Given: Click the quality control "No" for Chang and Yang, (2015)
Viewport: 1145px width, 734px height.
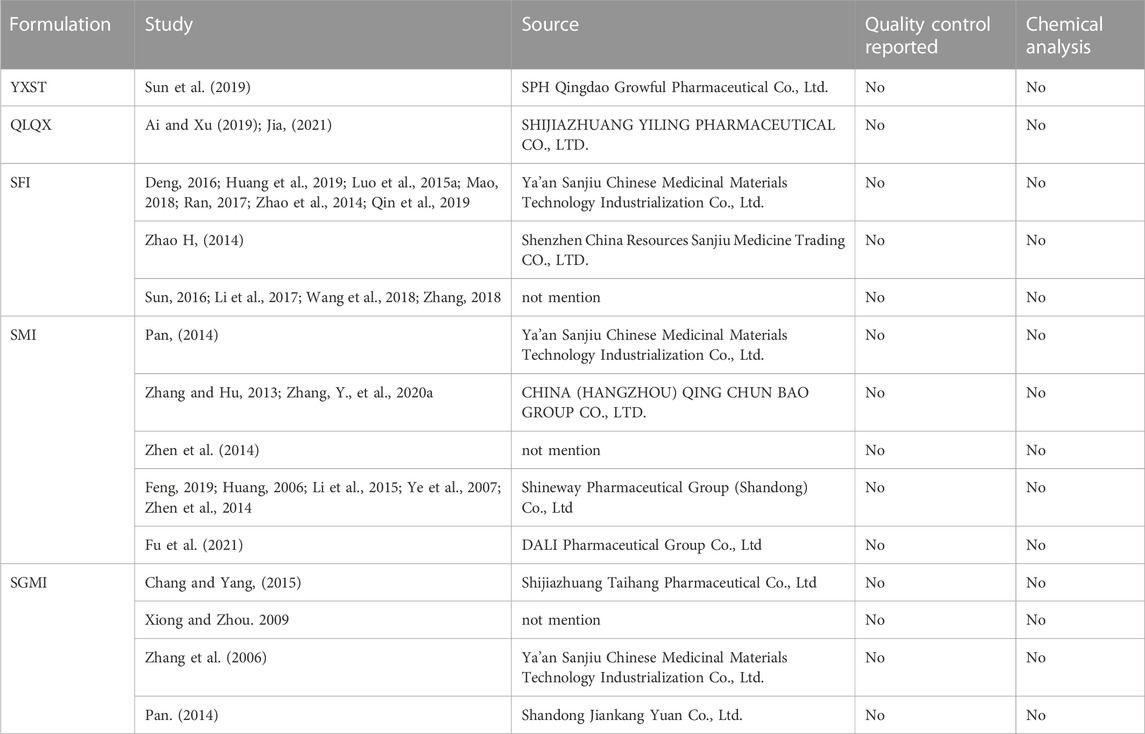Looking at the screenshot, I should (x=875, y=583).
